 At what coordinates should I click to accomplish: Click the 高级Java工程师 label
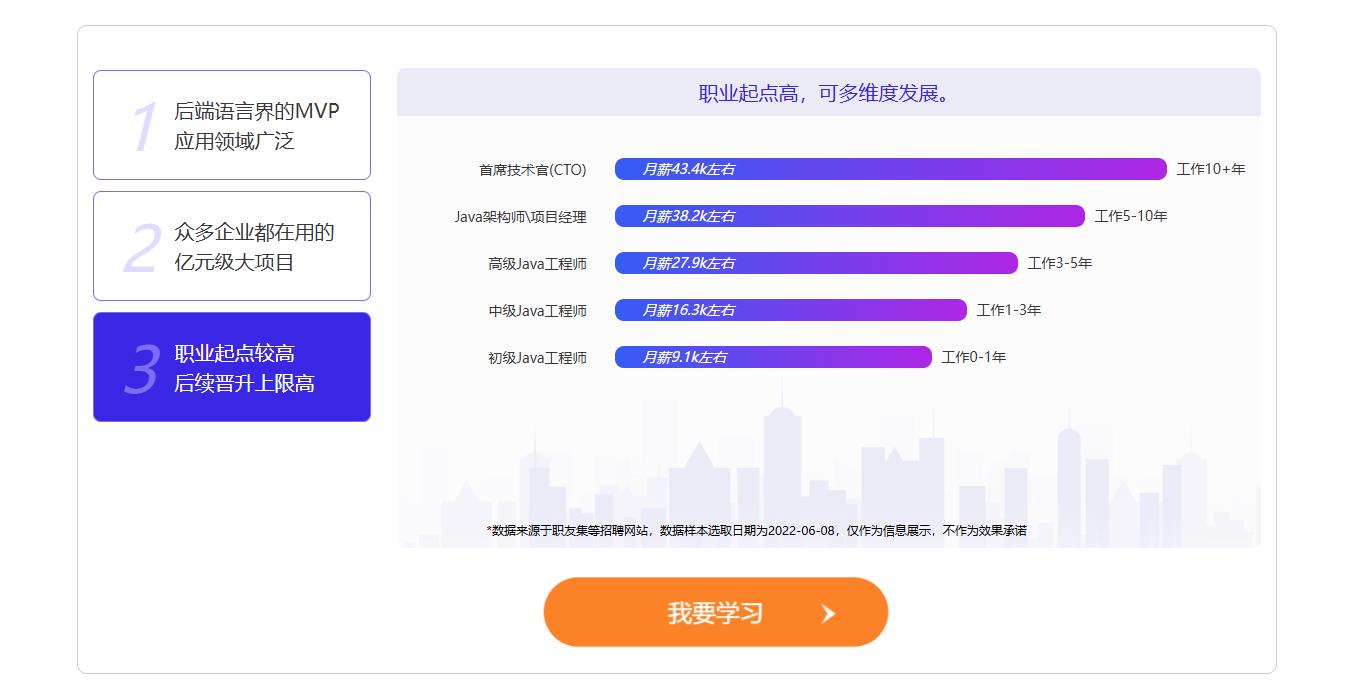pos(537,264)
